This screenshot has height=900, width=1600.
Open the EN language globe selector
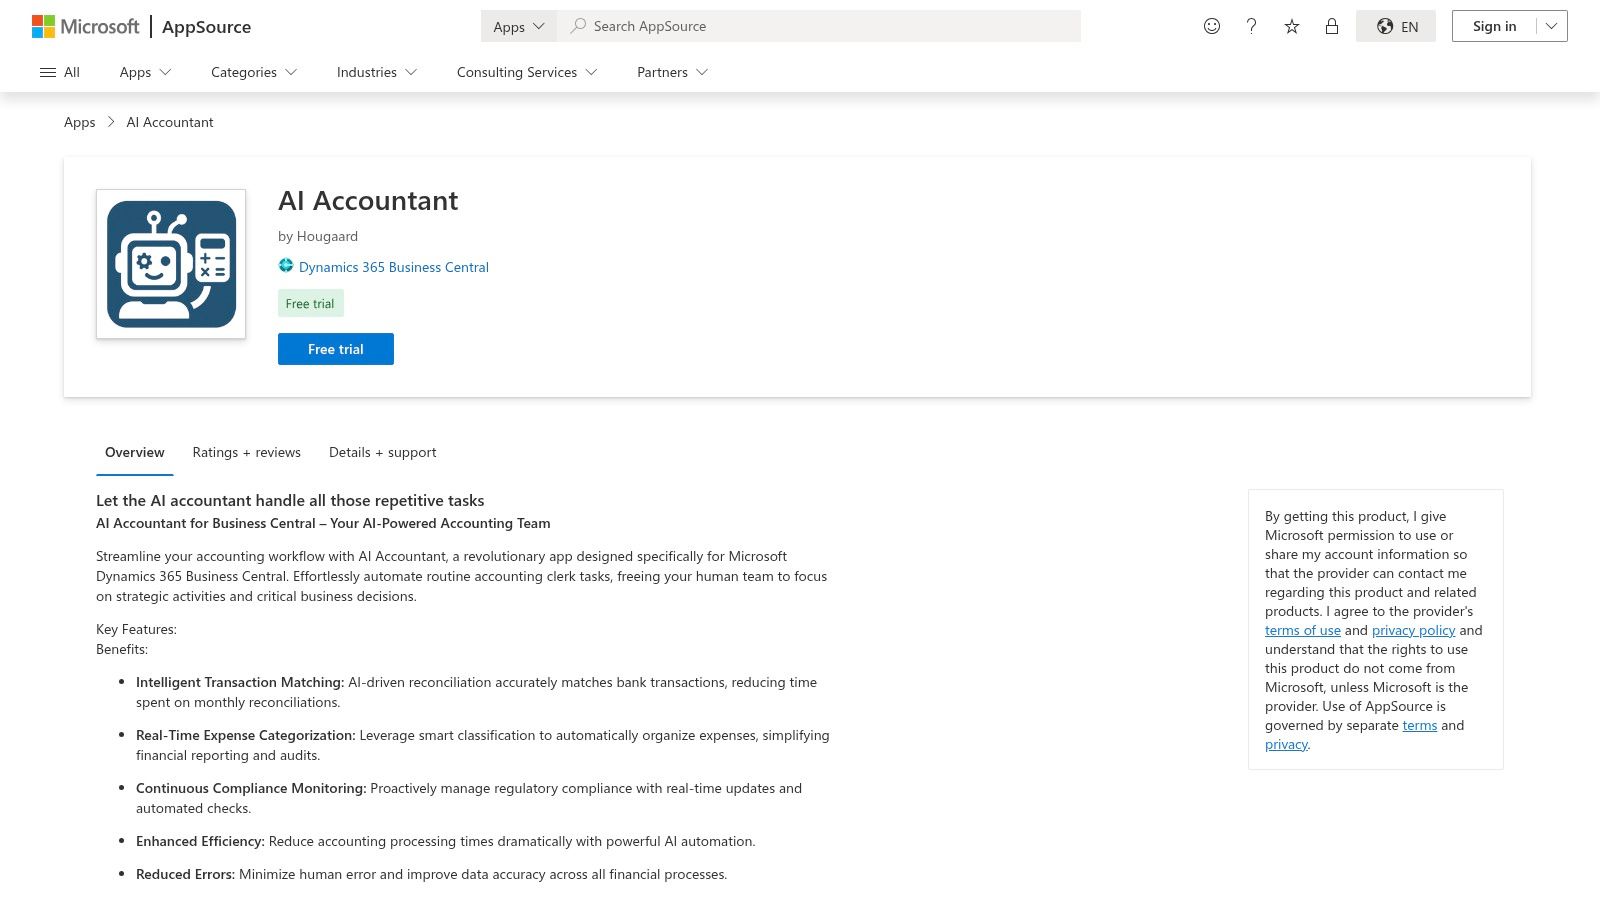(x=1395, y=26)
